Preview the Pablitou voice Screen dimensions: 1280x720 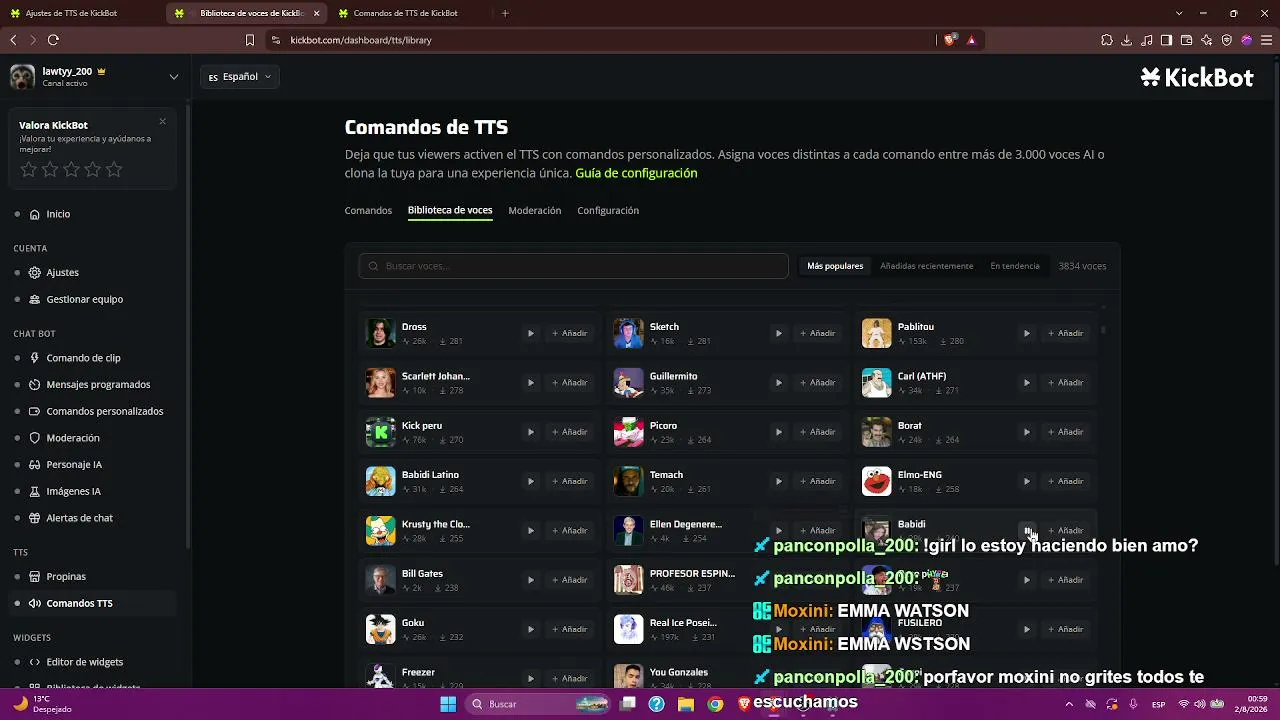(1027, 333)
